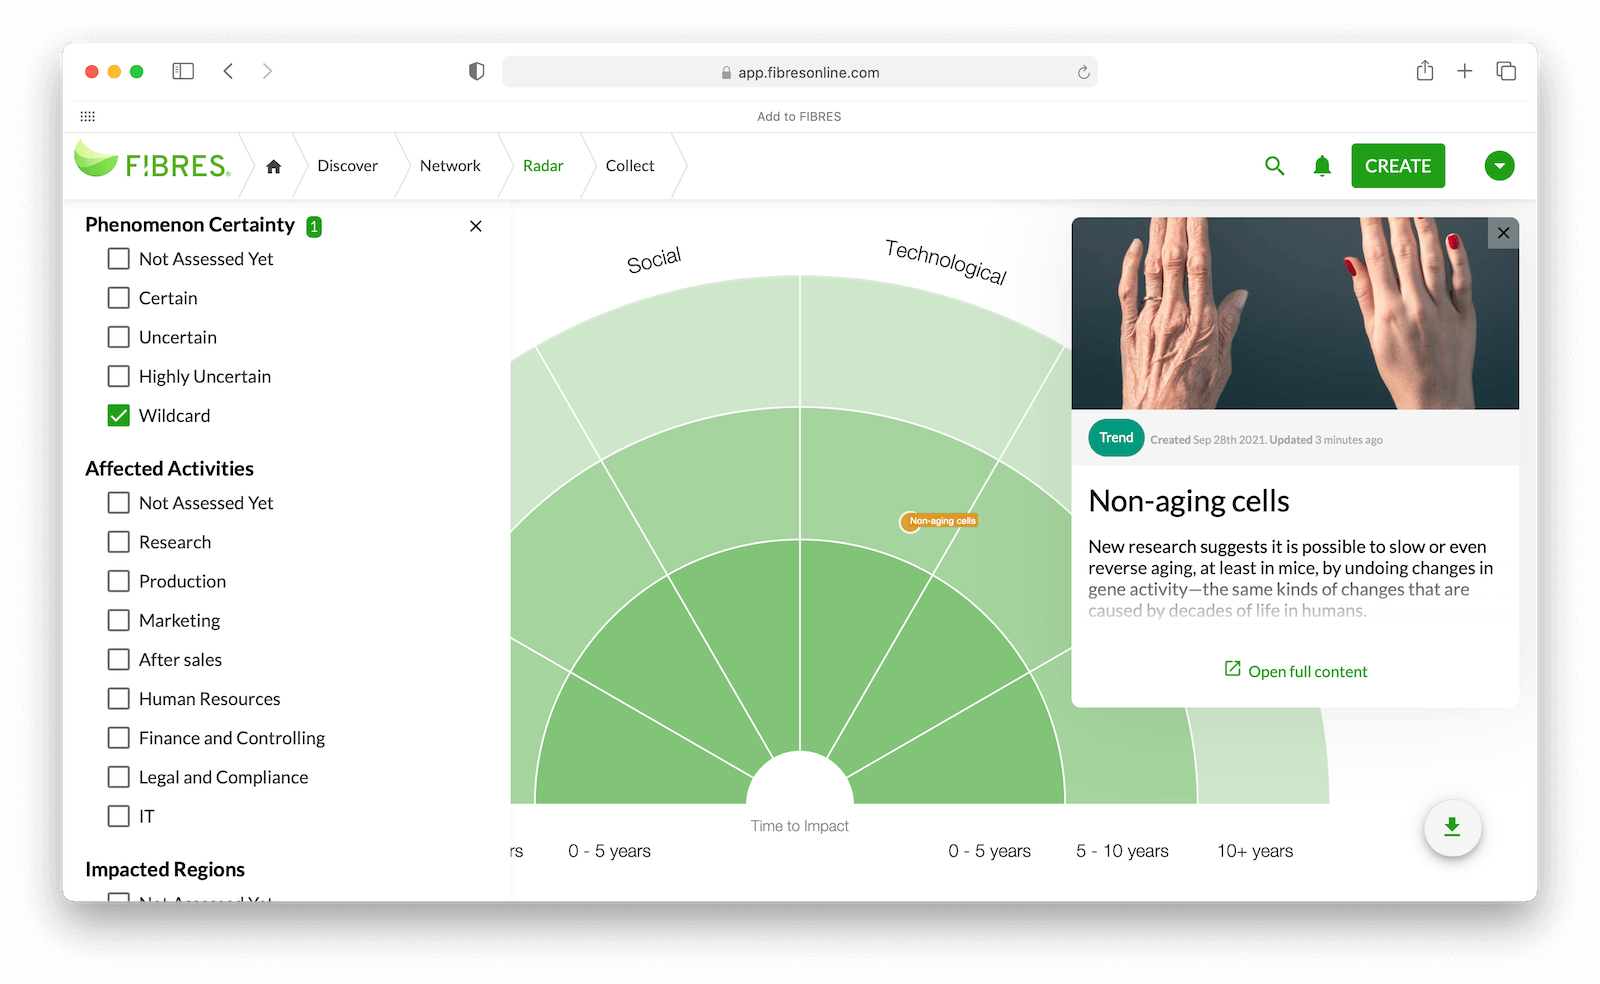Click the Non-aging cells radar marker
Image resolution: width=1600 pixels, height=984 pixels.
(x=939, y=521)
